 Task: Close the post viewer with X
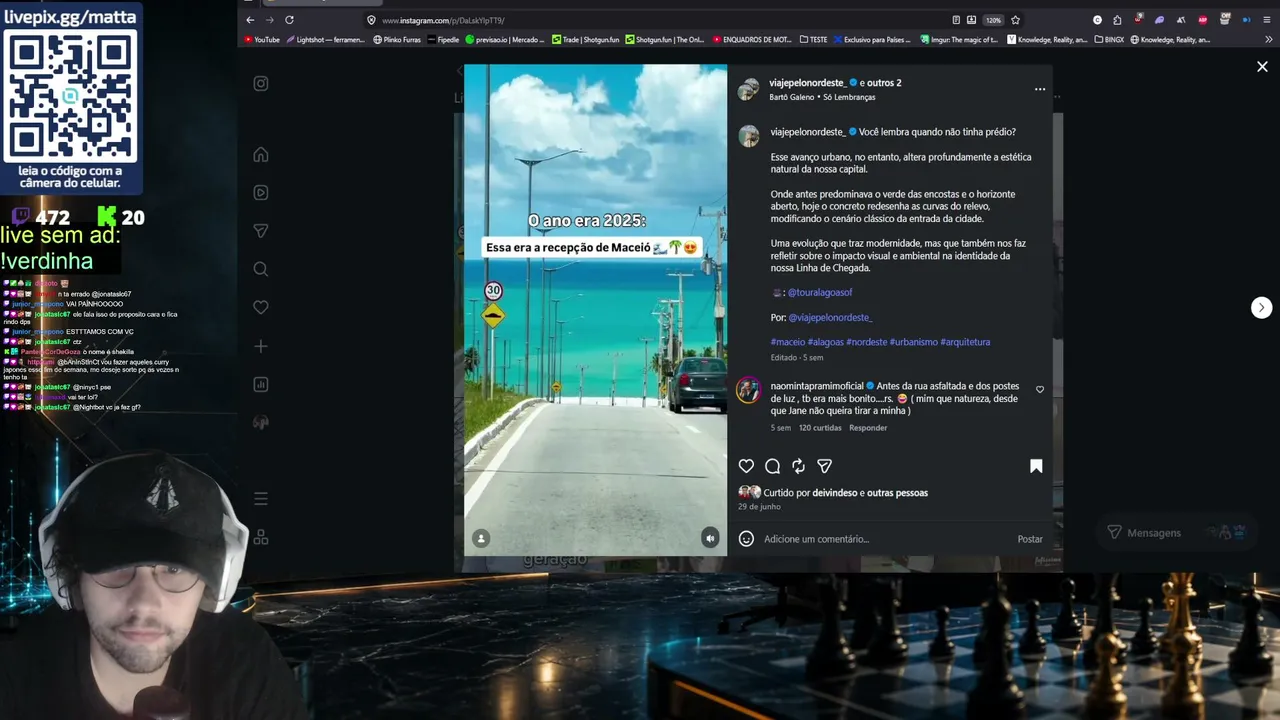pyautogui.click(x=1262, y=66)
